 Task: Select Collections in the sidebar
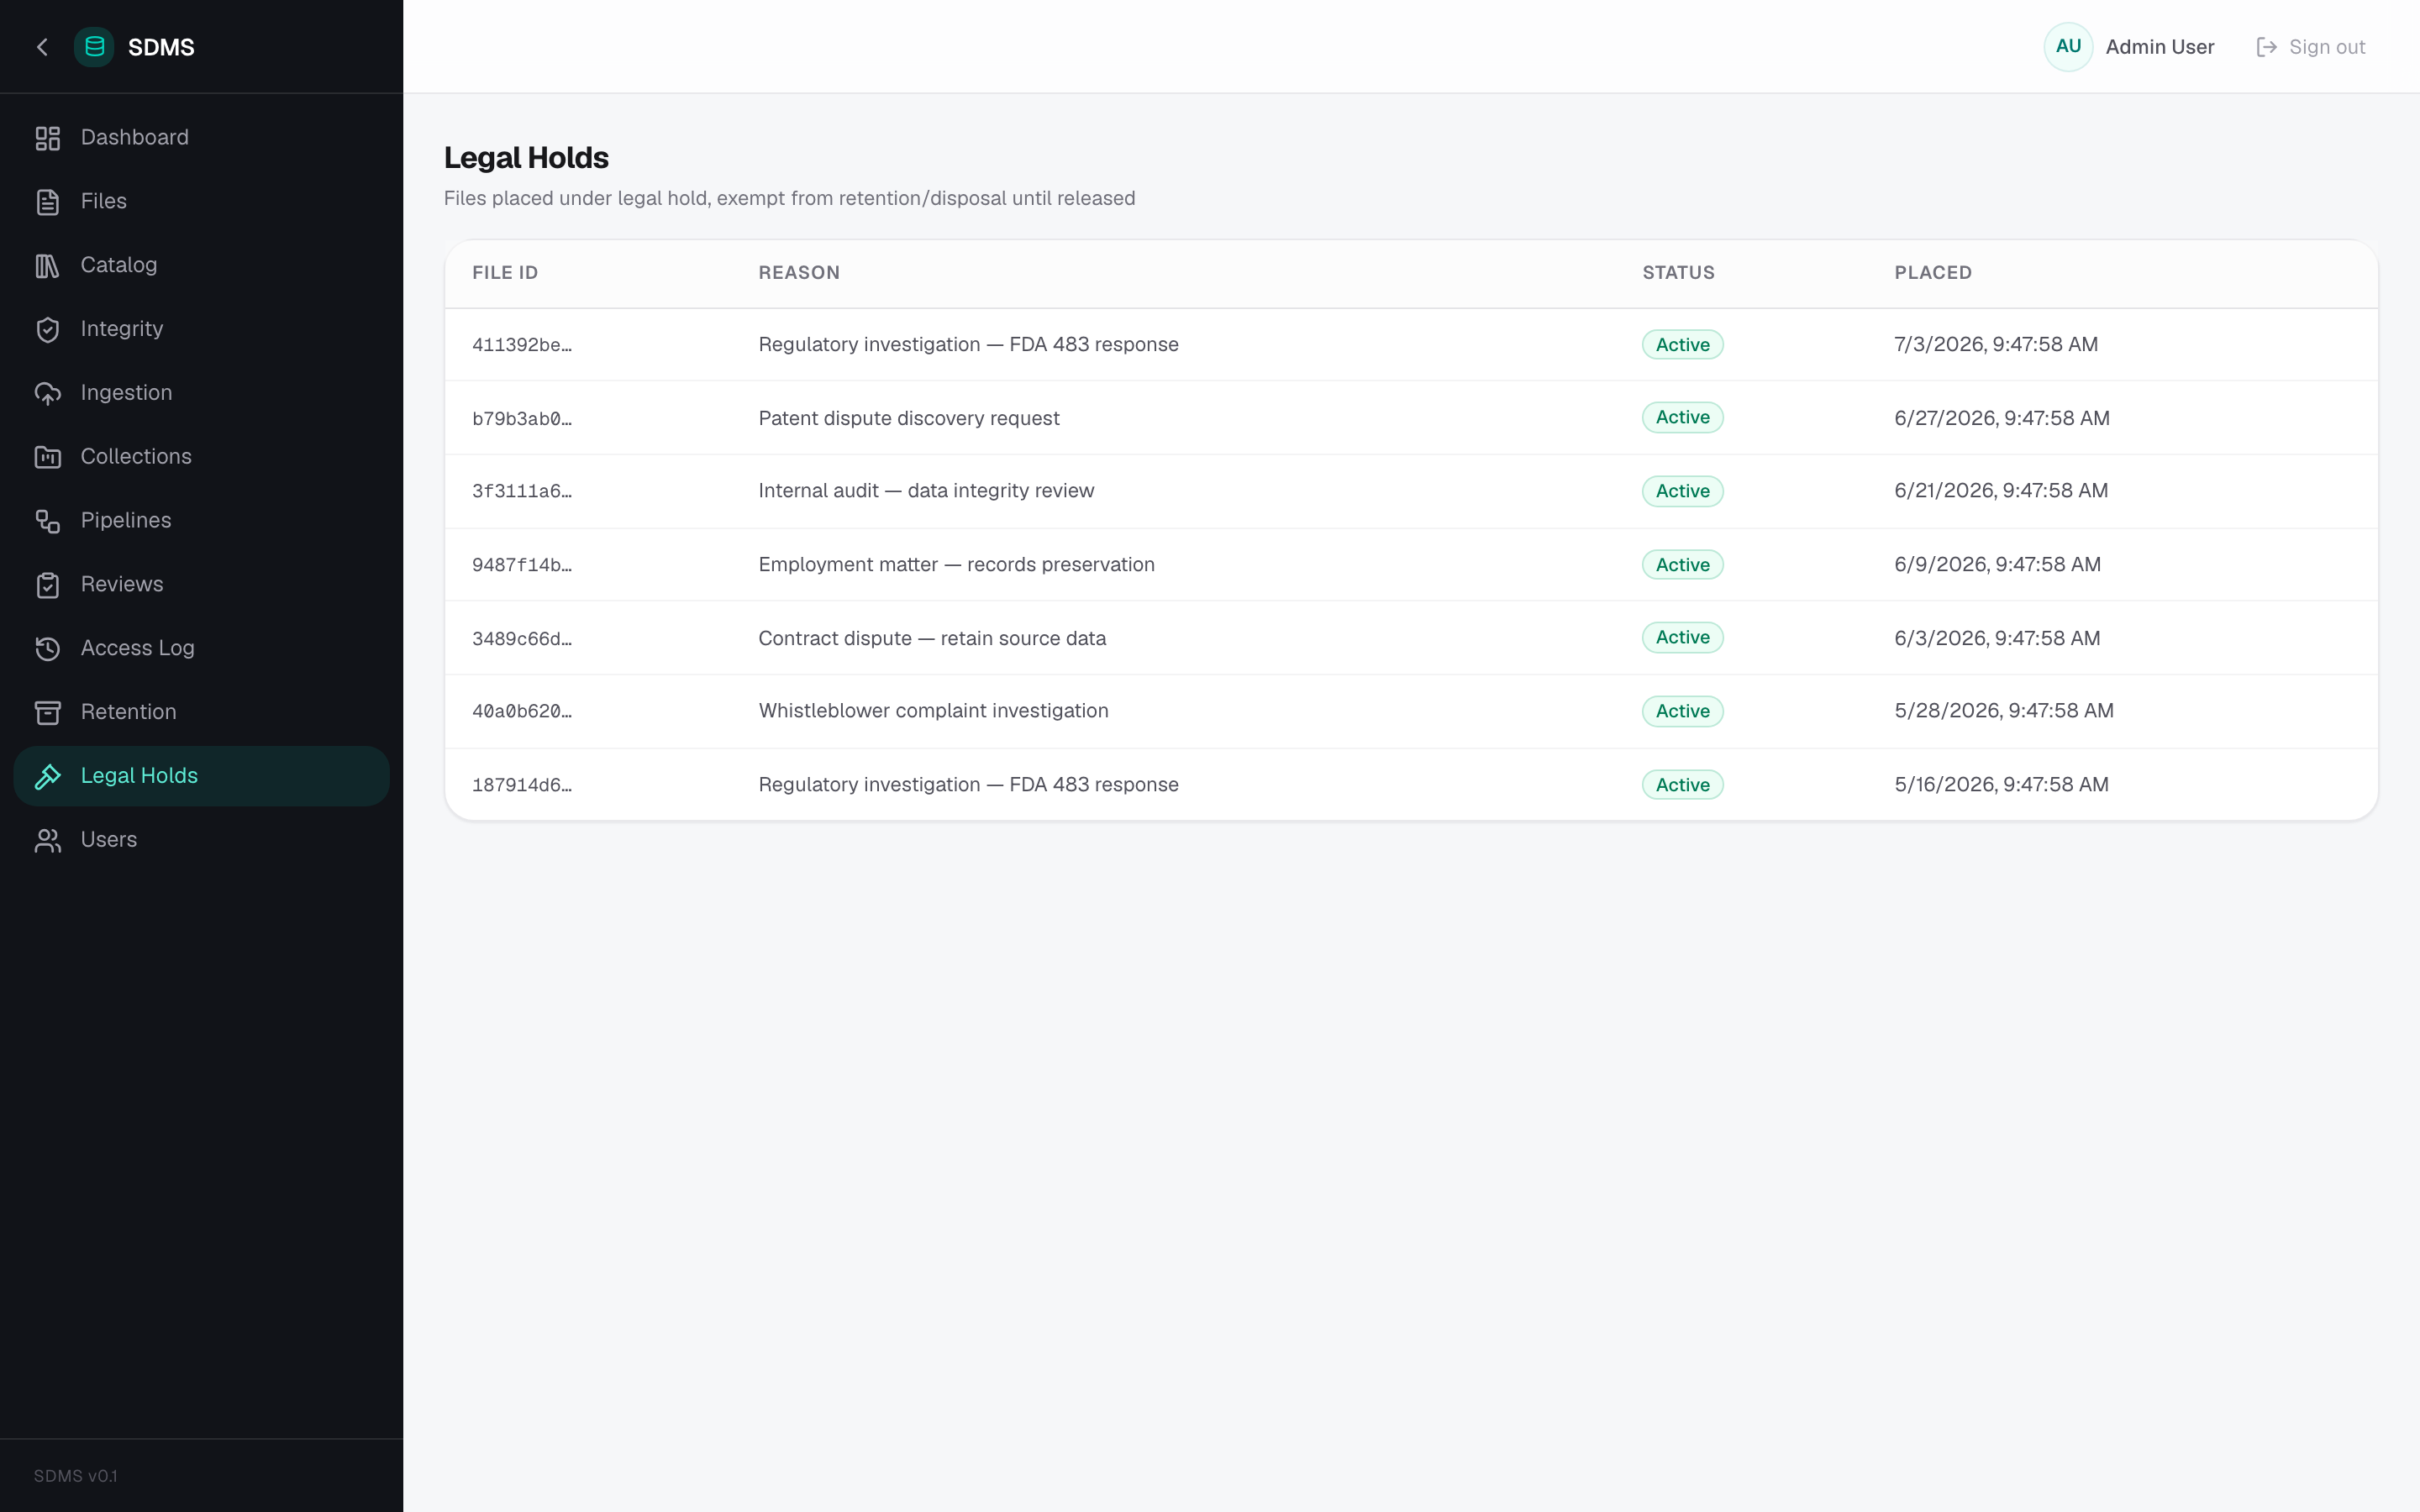[x=201, y=457]
